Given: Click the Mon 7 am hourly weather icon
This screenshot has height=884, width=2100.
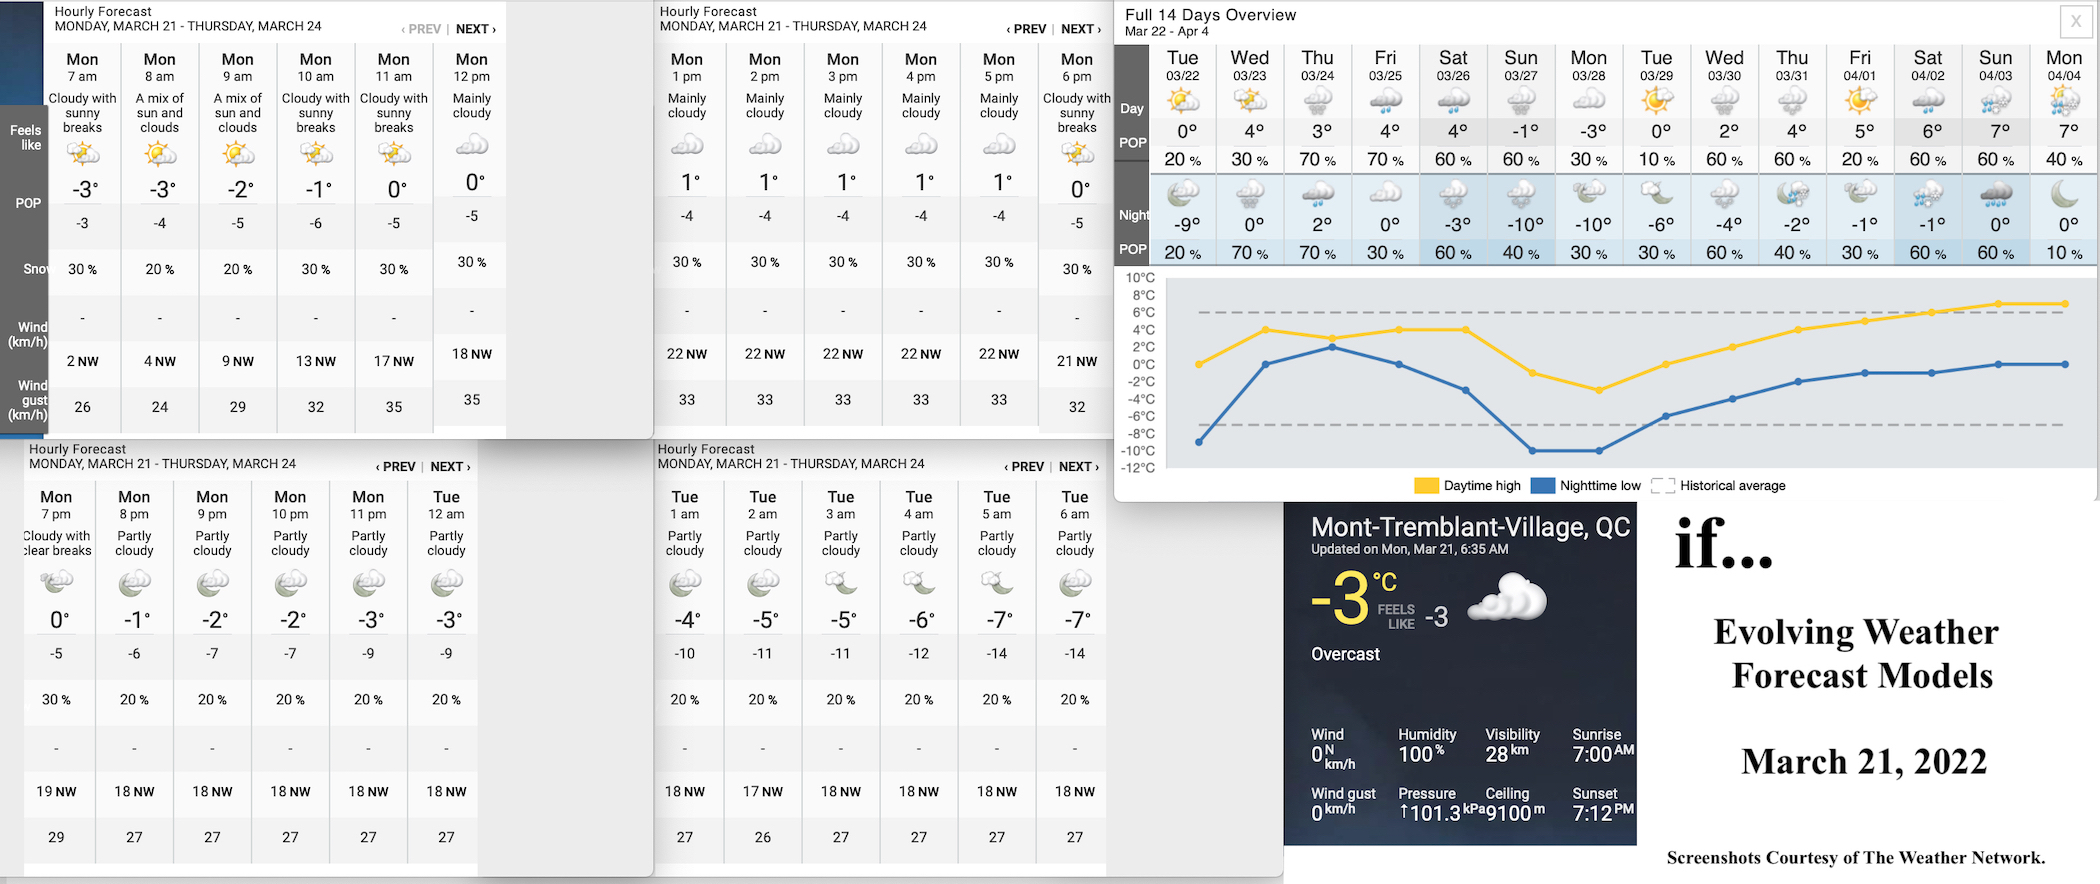Looking at the screenshot, I should (x=83, y=154).
